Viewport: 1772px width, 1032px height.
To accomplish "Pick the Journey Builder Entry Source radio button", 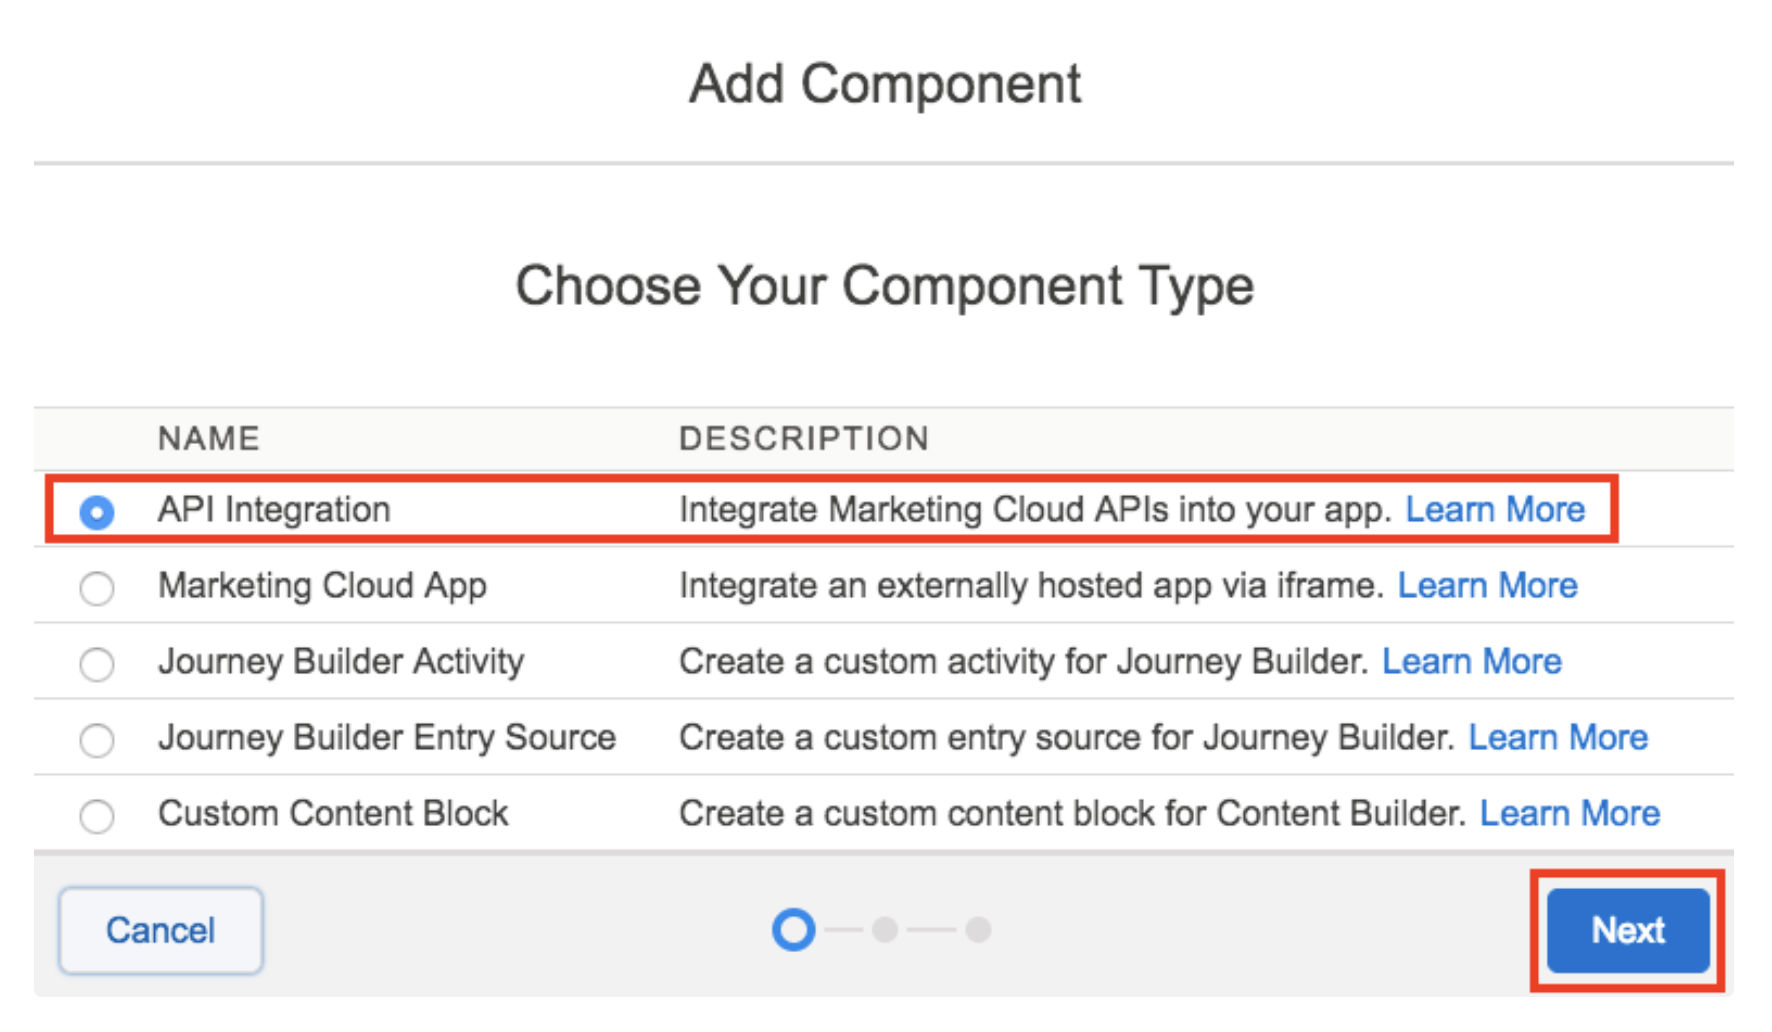I will (x=97, y=740).
